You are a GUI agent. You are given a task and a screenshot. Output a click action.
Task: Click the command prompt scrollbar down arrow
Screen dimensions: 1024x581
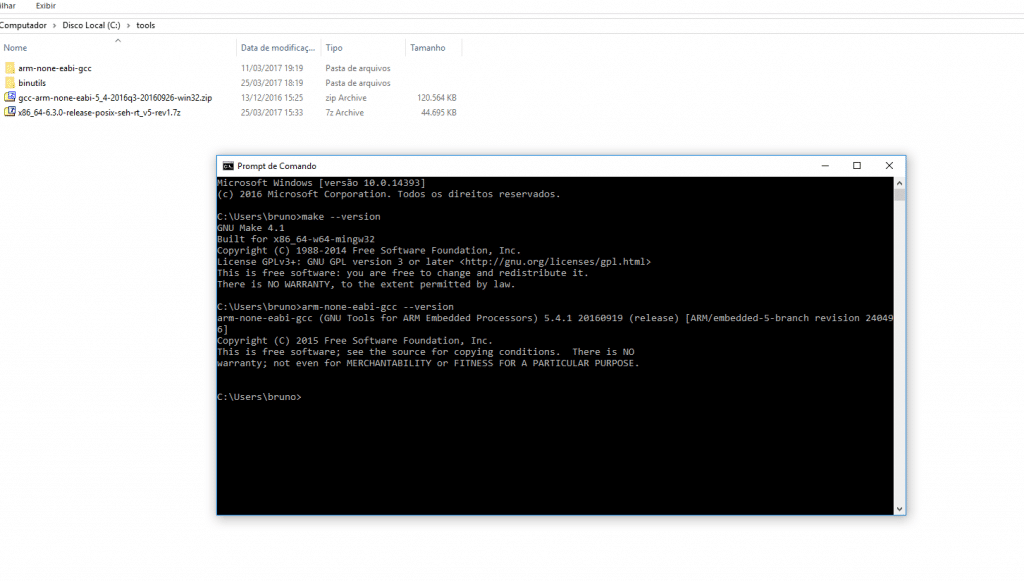pos(900,509)
